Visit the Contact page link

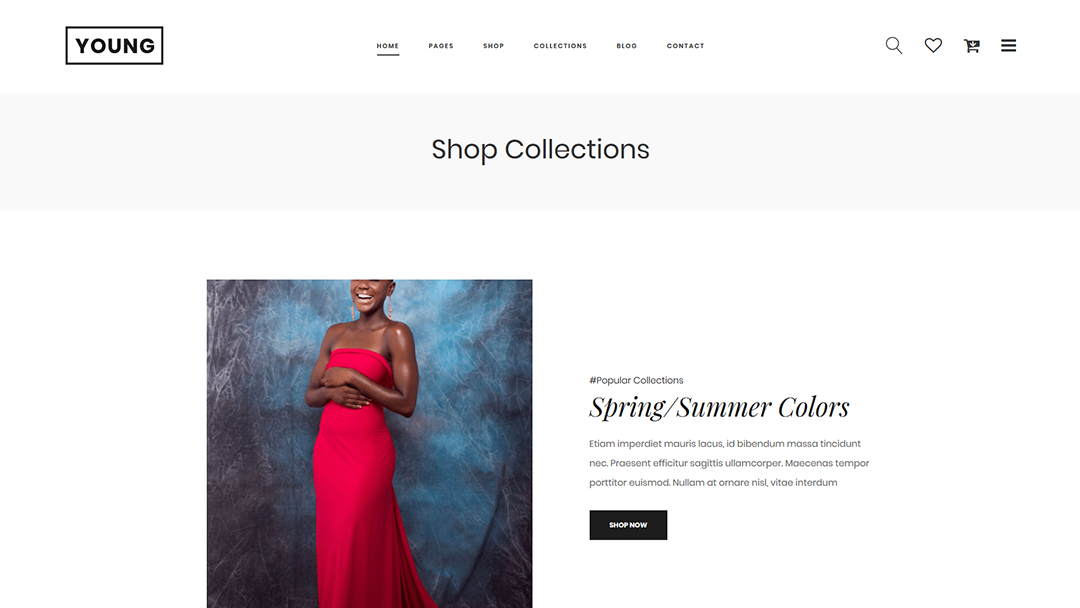[x=685, y=46]
